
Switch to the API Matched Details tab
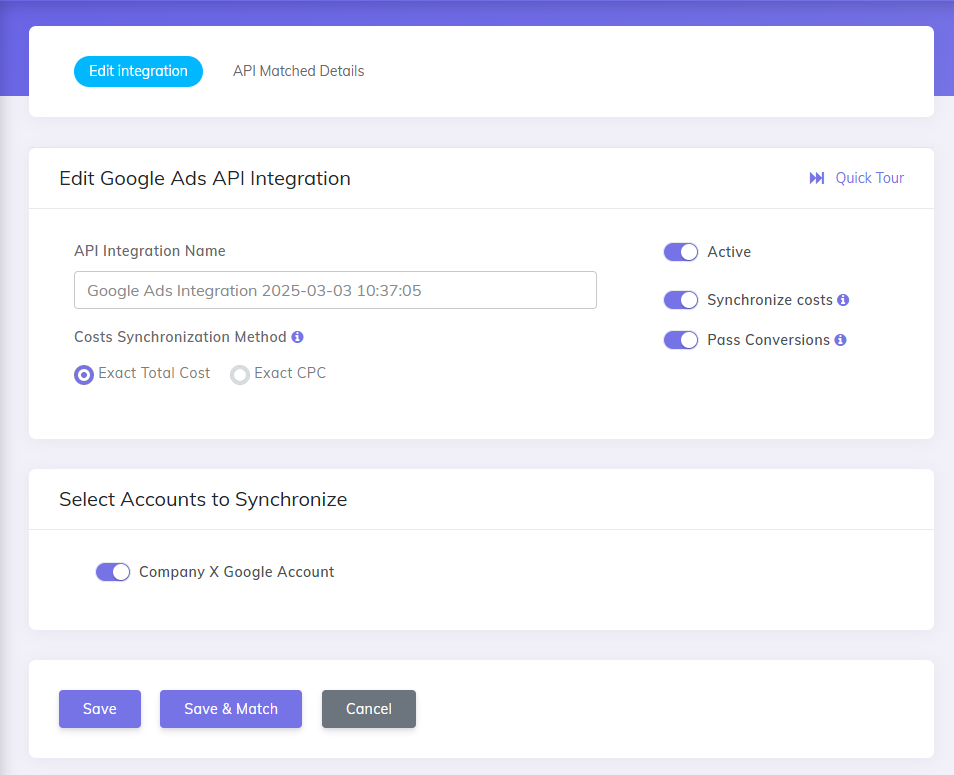tap(298, 71)
